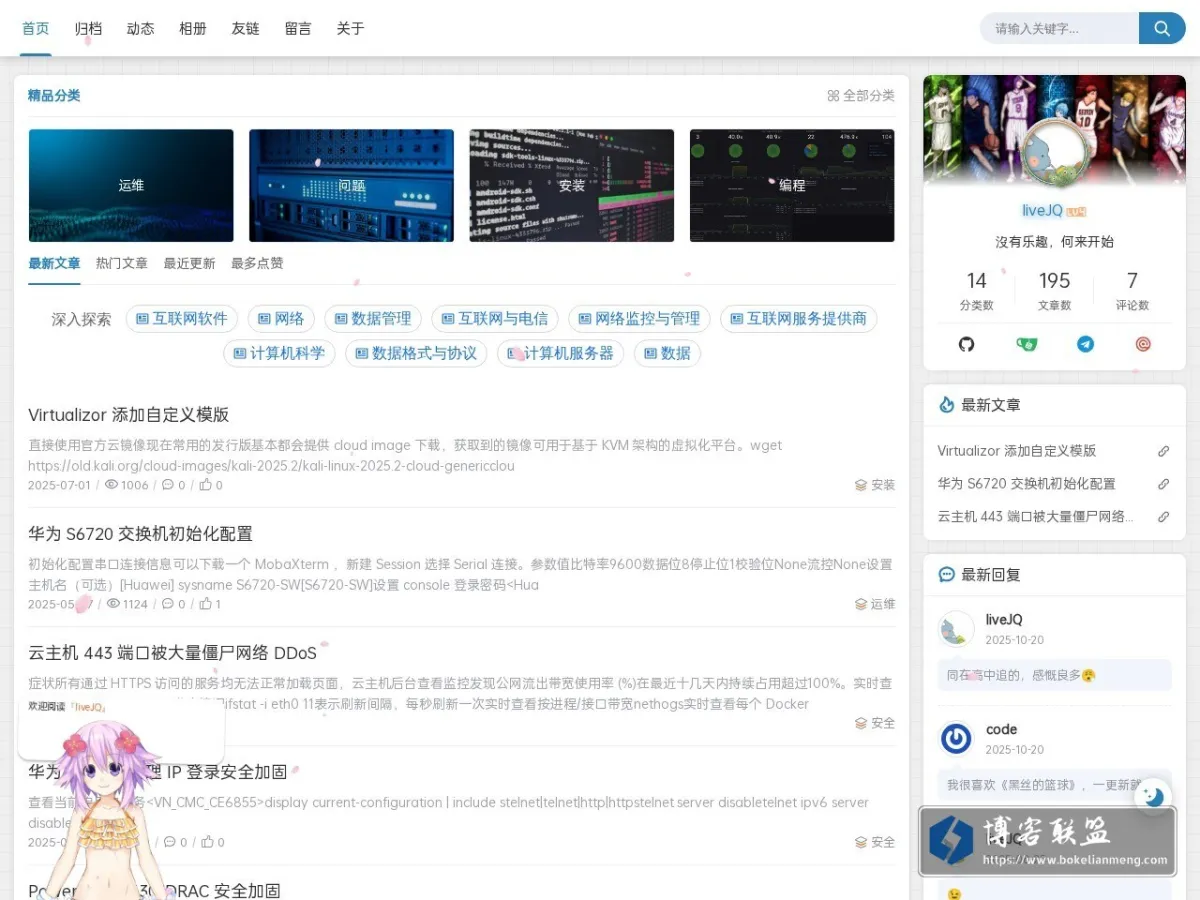Click the 安装 category tag on Virtualizor post
1200x900 pixels.
coord(875,485)
